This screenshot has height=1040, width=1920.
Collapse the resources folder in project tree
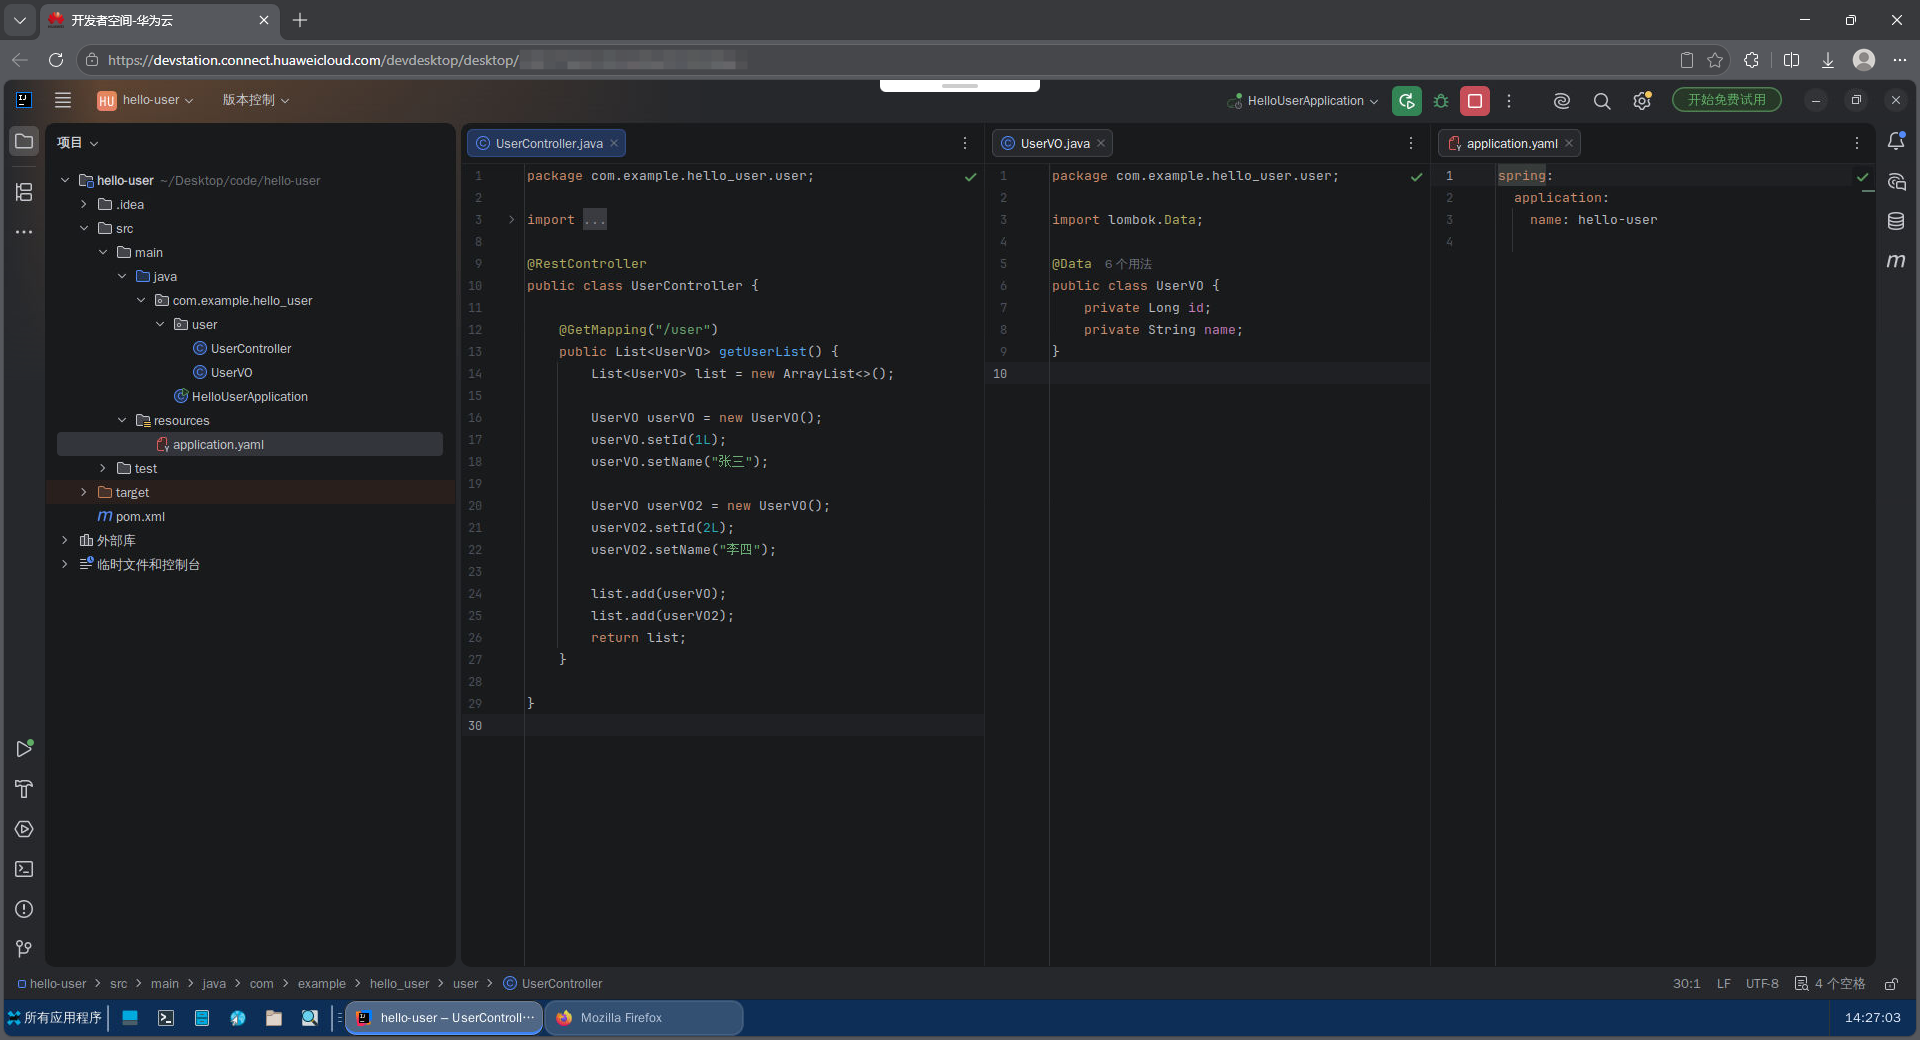tap(122, 421)
